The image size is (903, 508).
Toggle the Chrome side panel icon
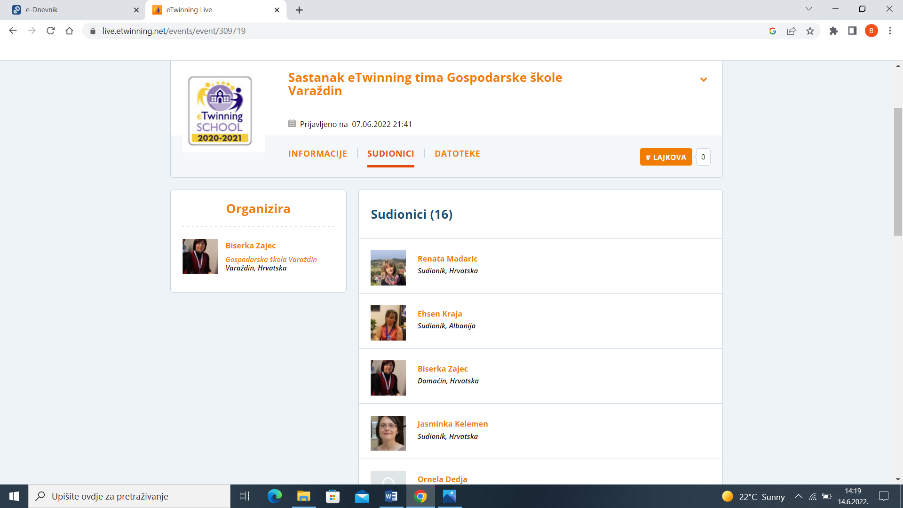click(852, 31)
